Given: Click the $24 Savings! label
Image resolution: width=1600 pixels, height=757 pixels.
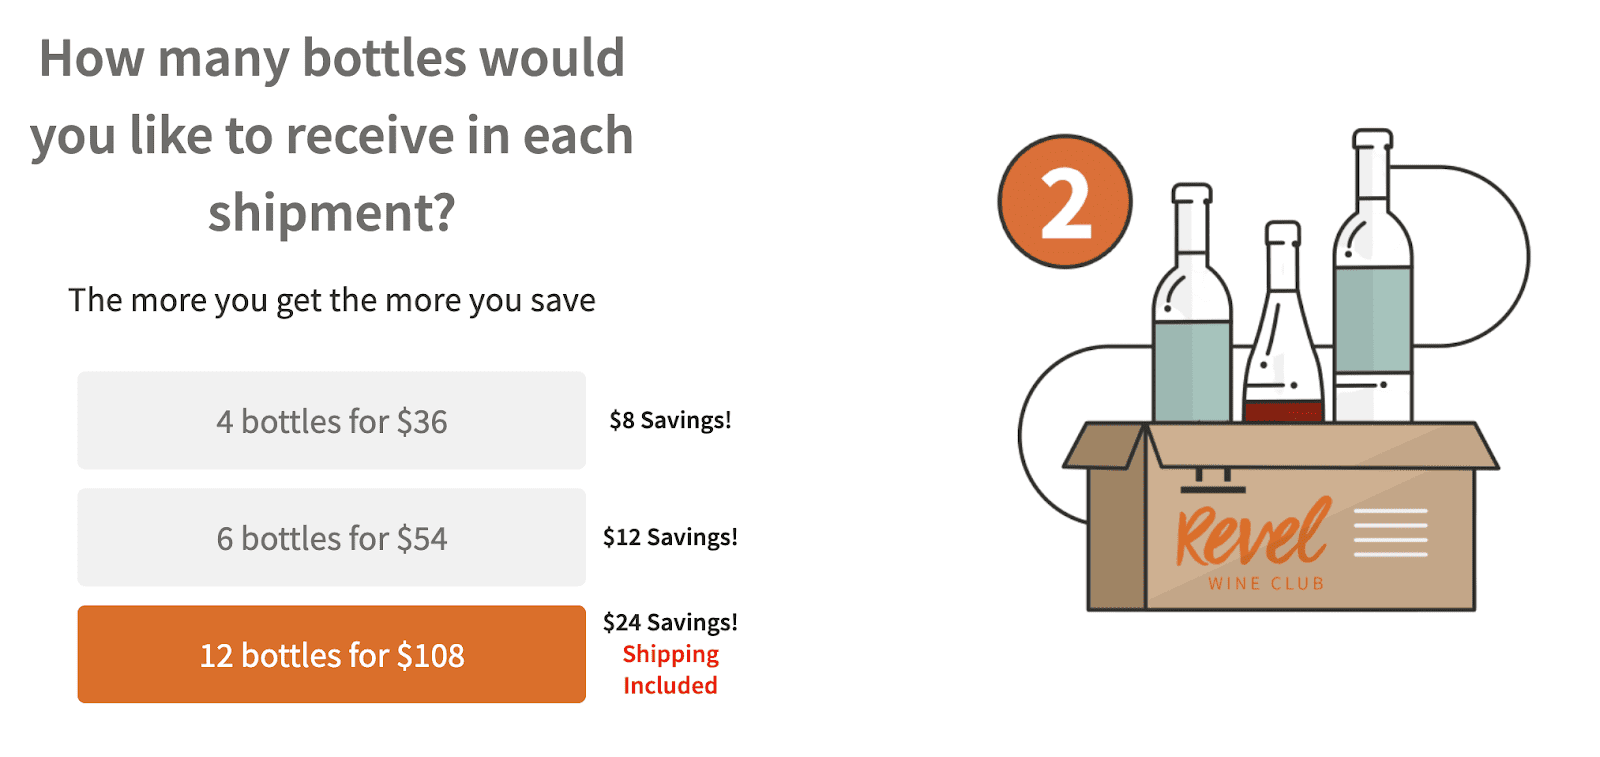Looking at the screenshot, I should (670, 622).
